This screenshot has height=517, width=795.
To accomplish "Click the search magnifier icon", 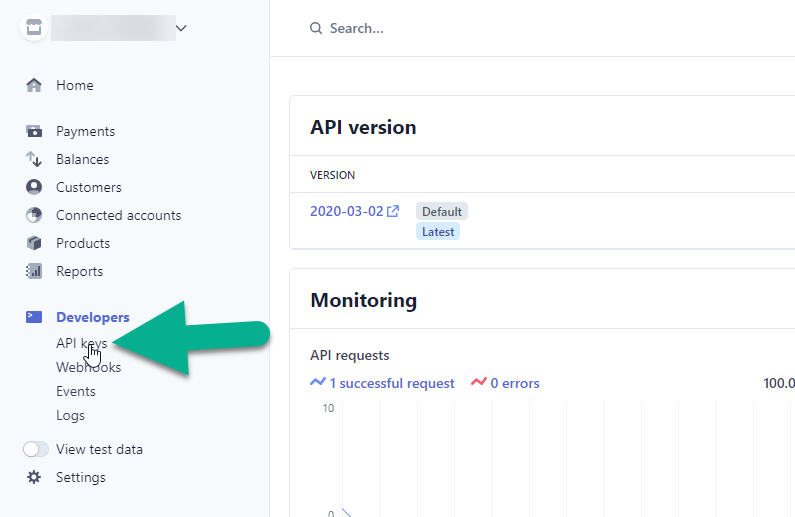I will tap(316, 28).
